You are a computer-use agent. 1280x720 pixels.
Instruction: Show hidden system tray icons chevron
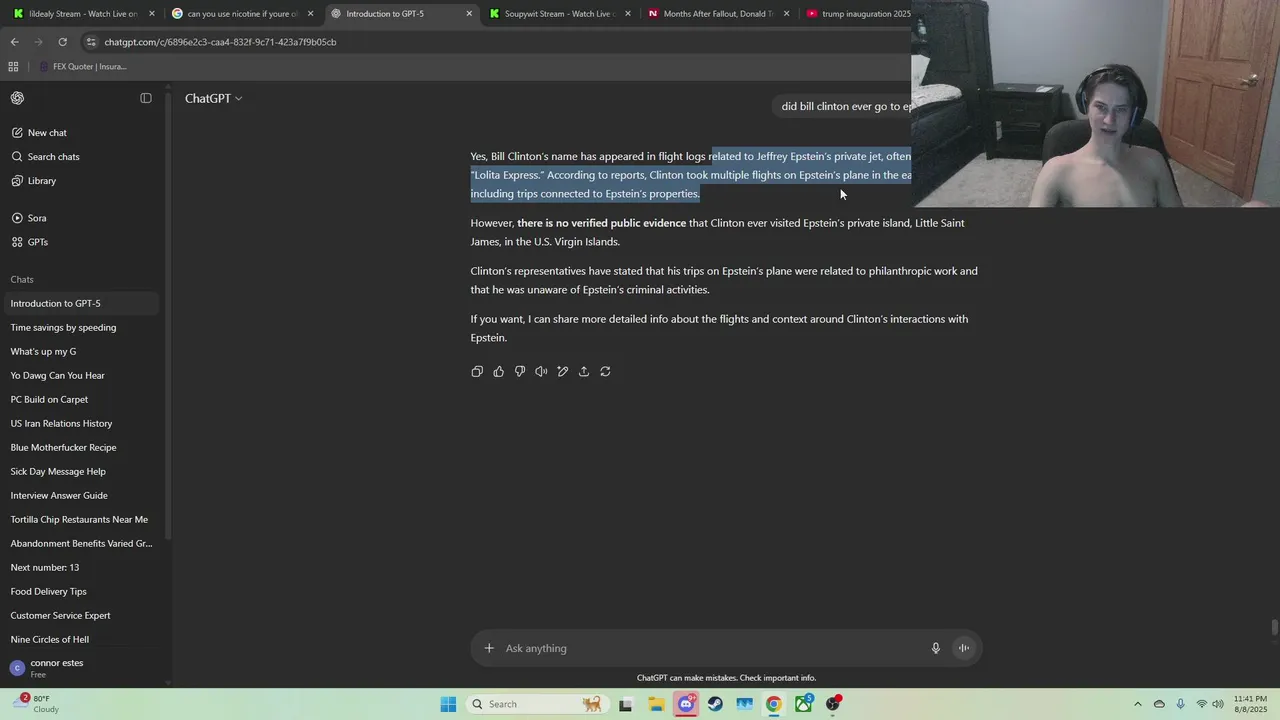[x=1138, y=704]
